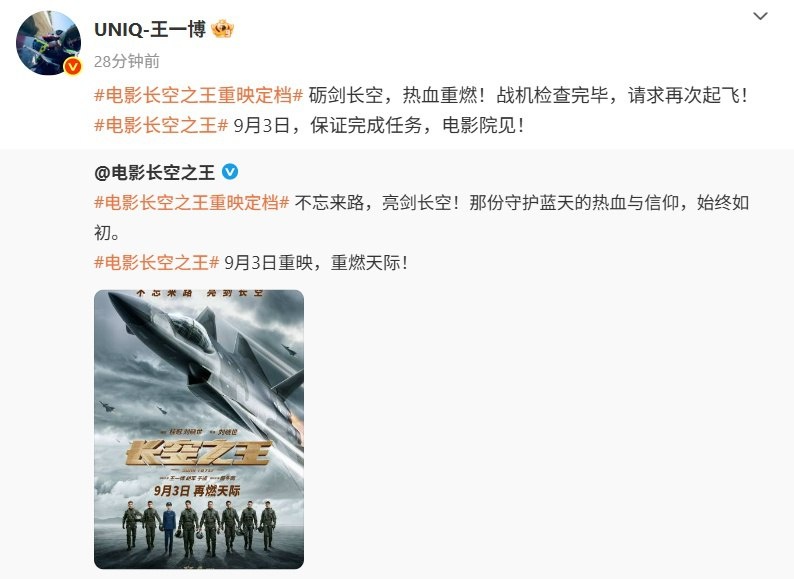Open the 28分钟前 timestamp link
This screenshot has height=579, width=794.
click(x=127, y=61)
